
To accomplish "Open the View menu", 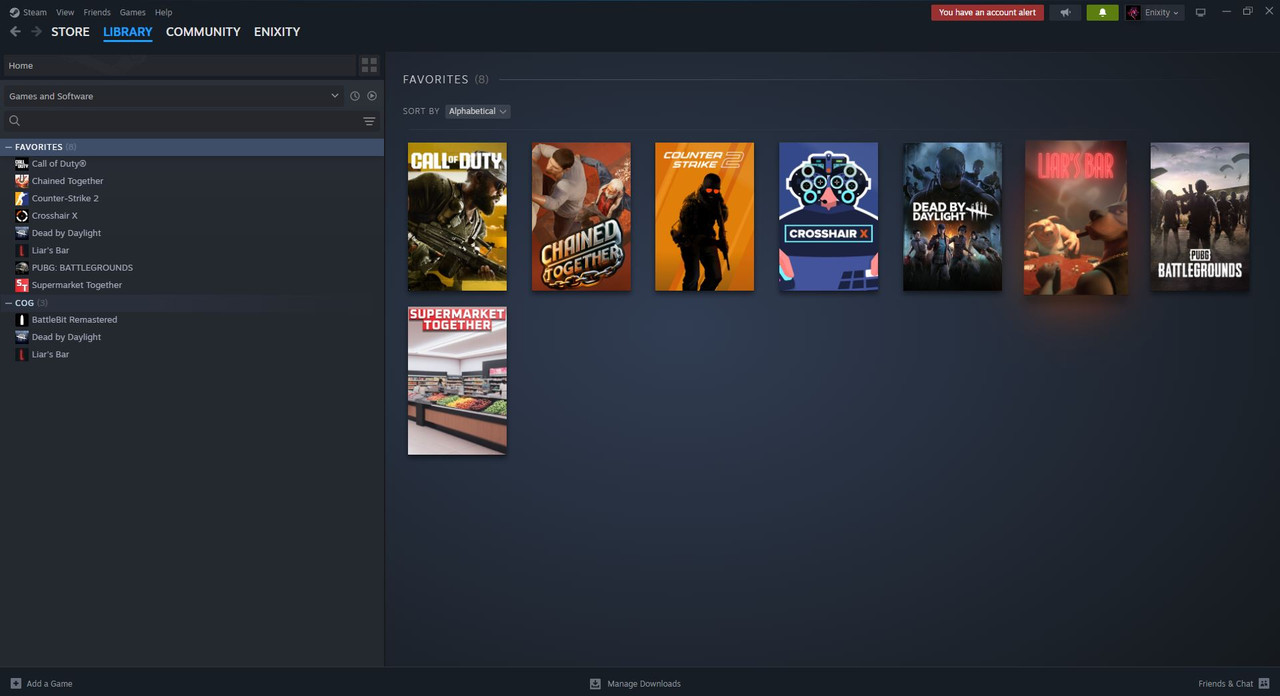I will (65, 12).
